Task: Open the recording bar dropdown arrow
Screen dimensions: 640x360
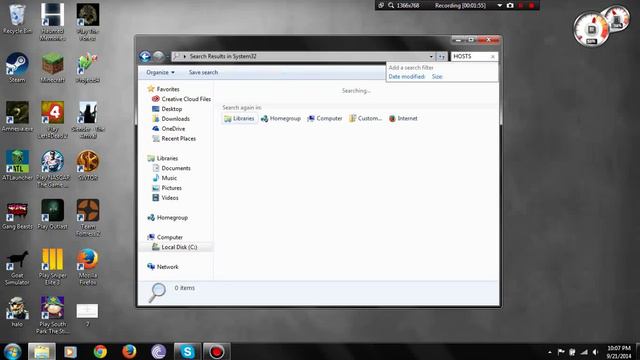Action: [500, 5]
